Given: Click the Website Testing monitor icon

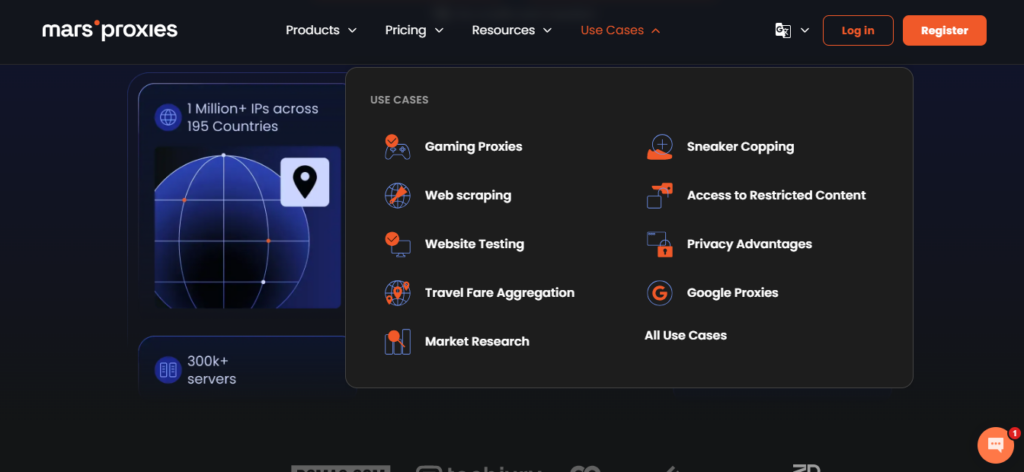Looking at the screenshot, I should coord(397,244).
